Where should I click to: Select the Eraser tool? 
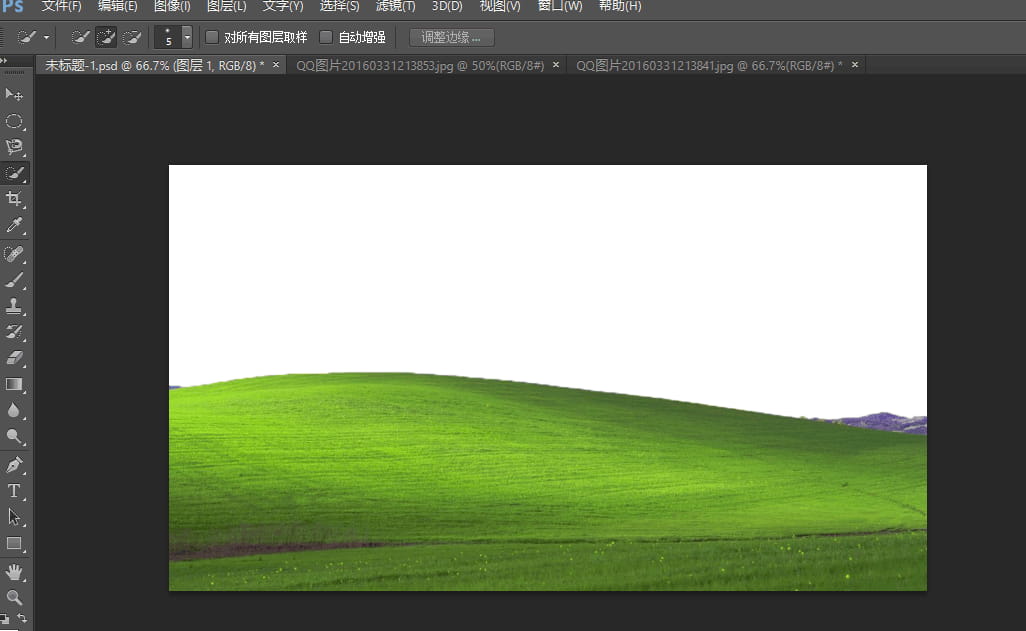pyautogui.click(x=14, y=358)
